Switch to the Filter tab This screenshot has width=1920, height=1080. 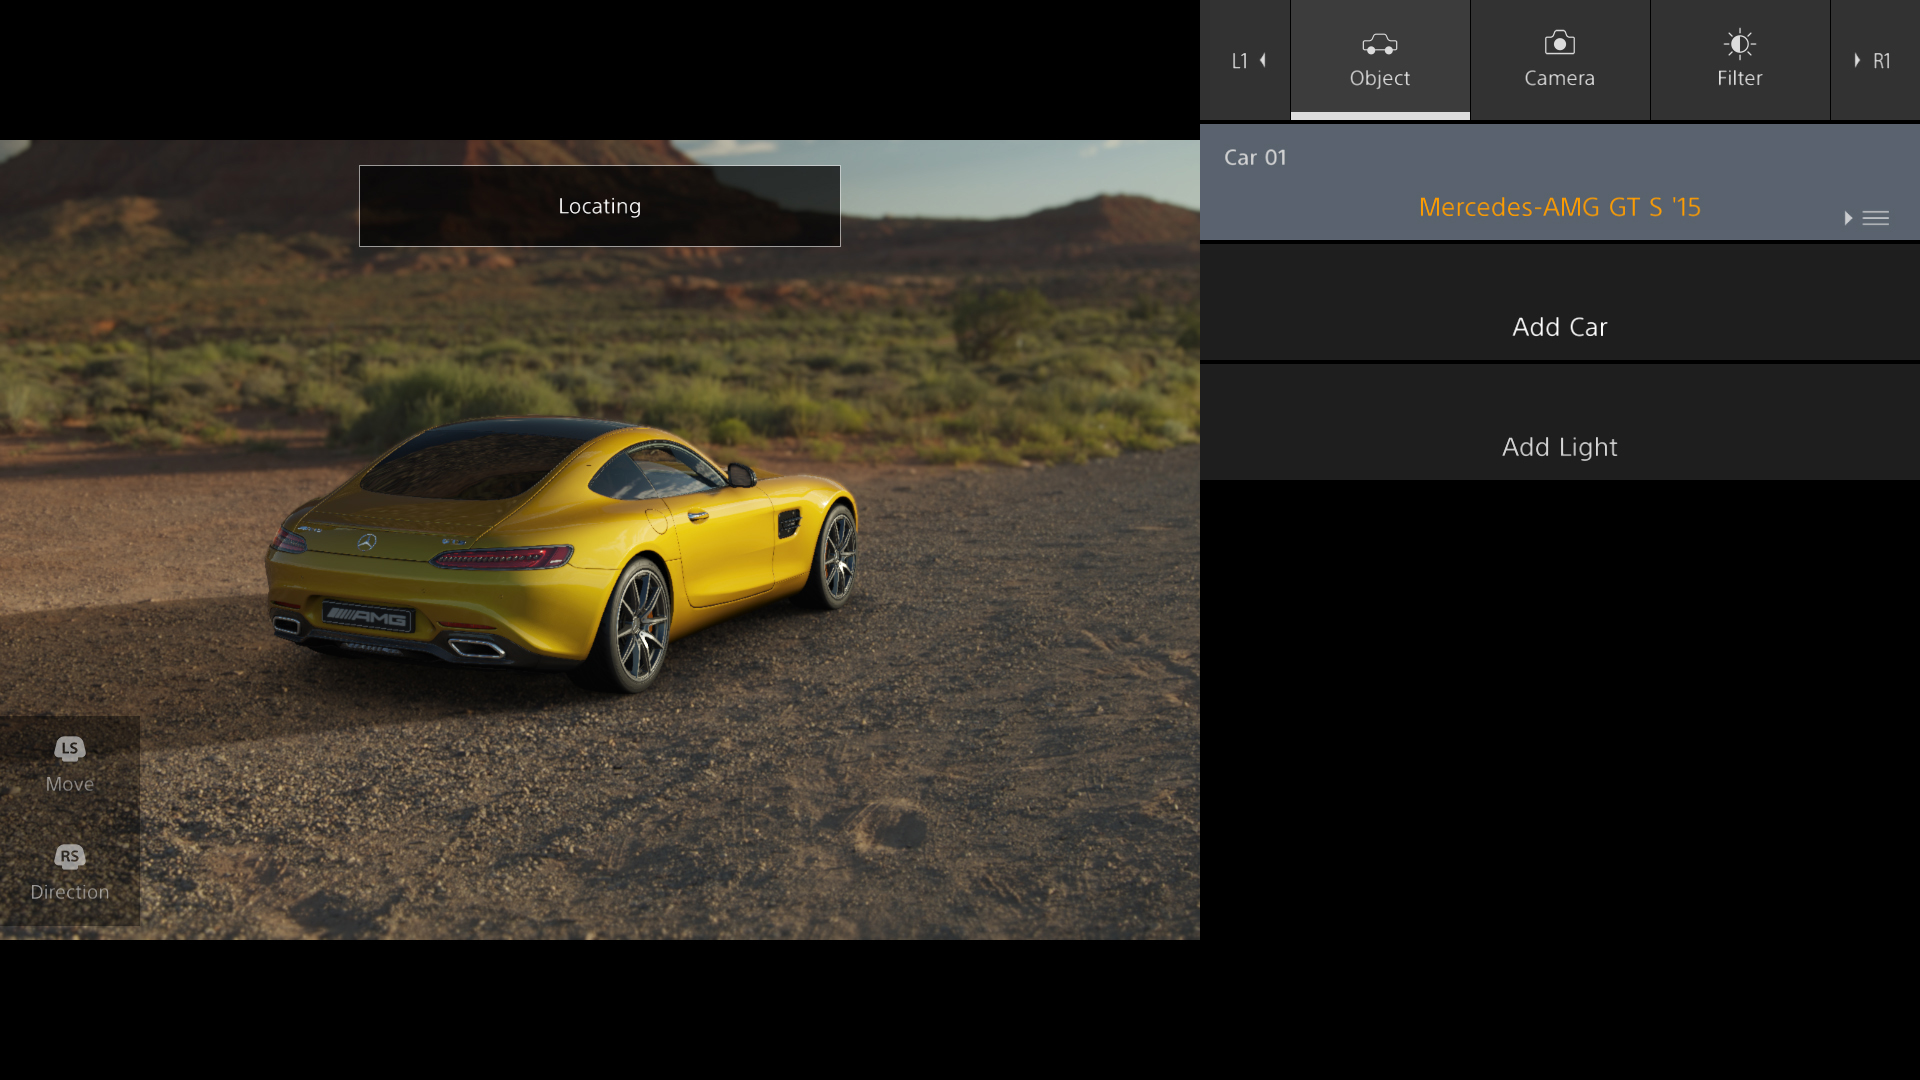(x=1739, y=60)
